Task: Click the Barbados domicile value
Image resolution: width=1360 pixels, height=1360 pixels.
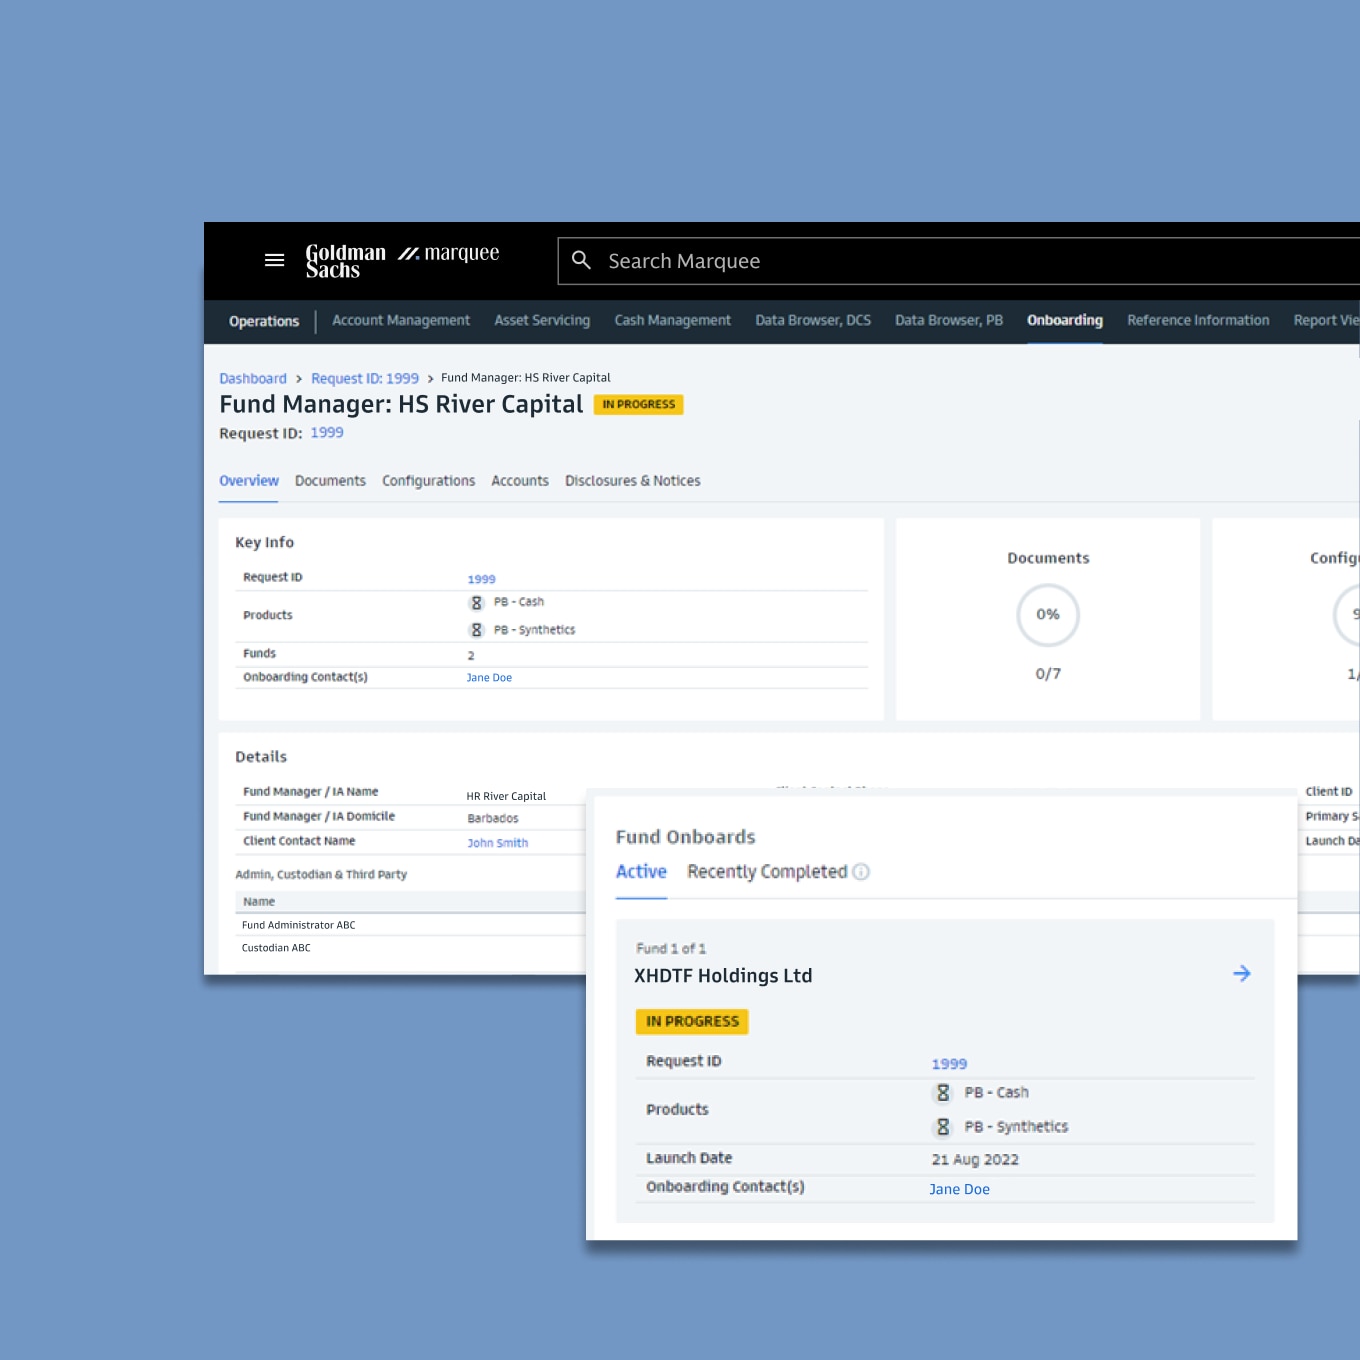Action: (493, 818)
